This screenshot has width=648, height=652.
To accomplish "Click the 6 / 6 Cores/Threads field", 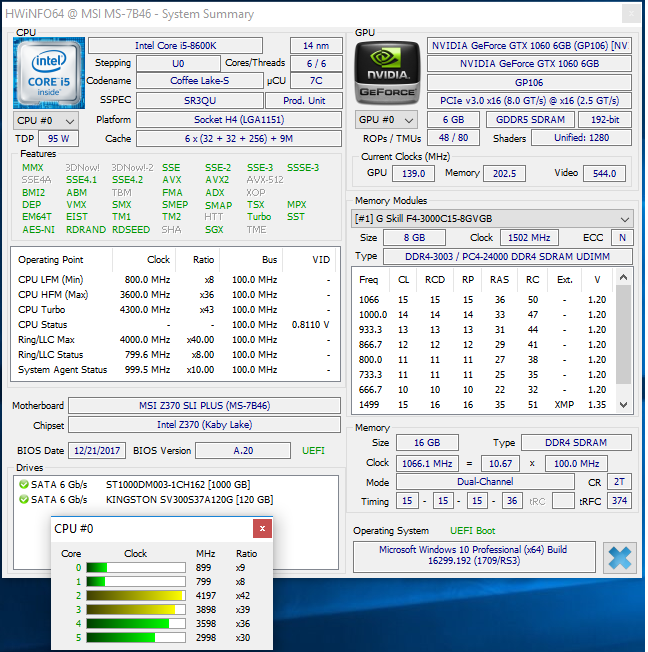I will (x=317, y=64).
